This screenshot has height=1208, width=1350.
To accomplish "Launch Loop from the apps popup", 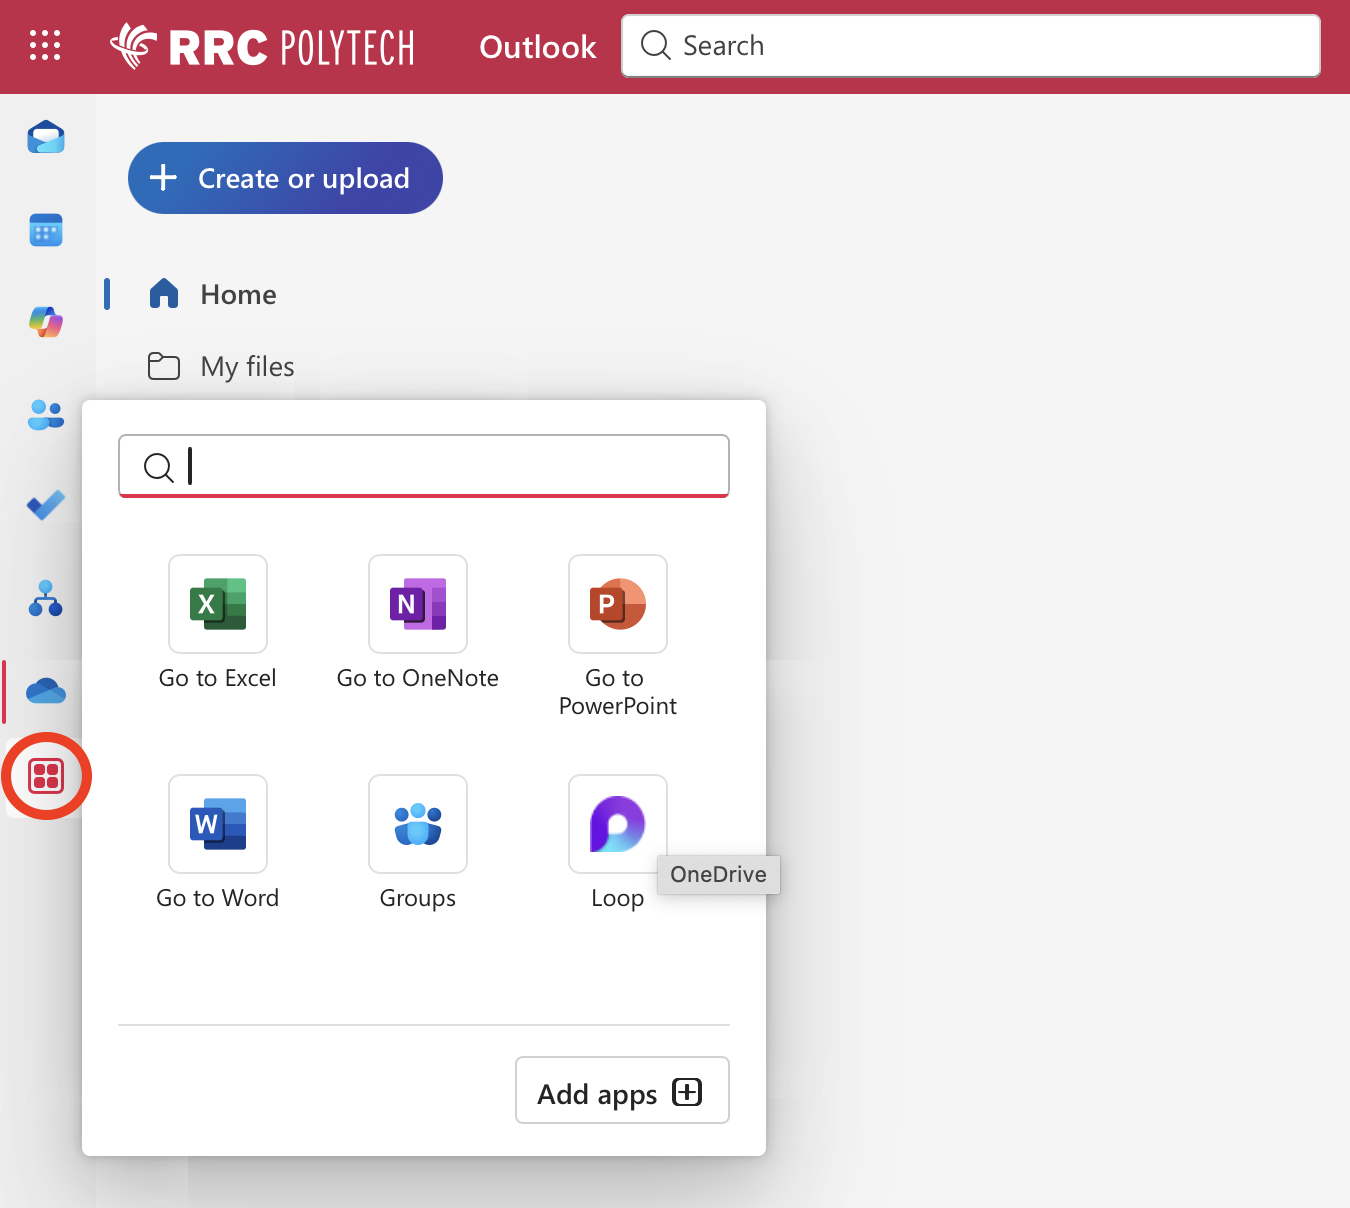I will tap(617, 824).
